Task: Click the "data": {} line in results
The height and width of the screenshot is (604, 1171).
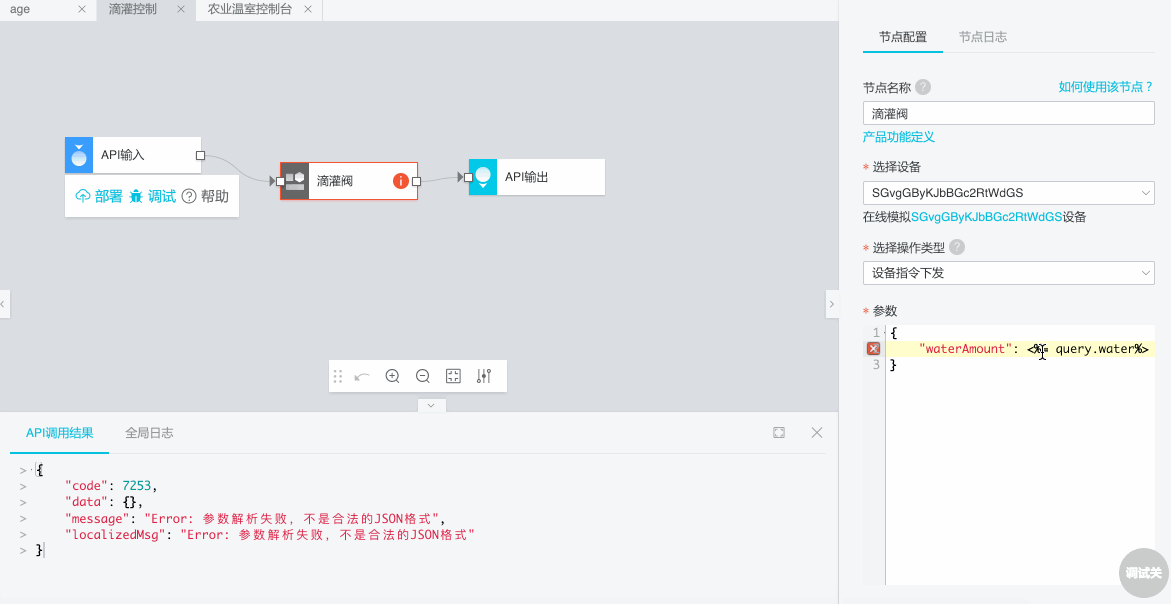Action: [103, 502]
